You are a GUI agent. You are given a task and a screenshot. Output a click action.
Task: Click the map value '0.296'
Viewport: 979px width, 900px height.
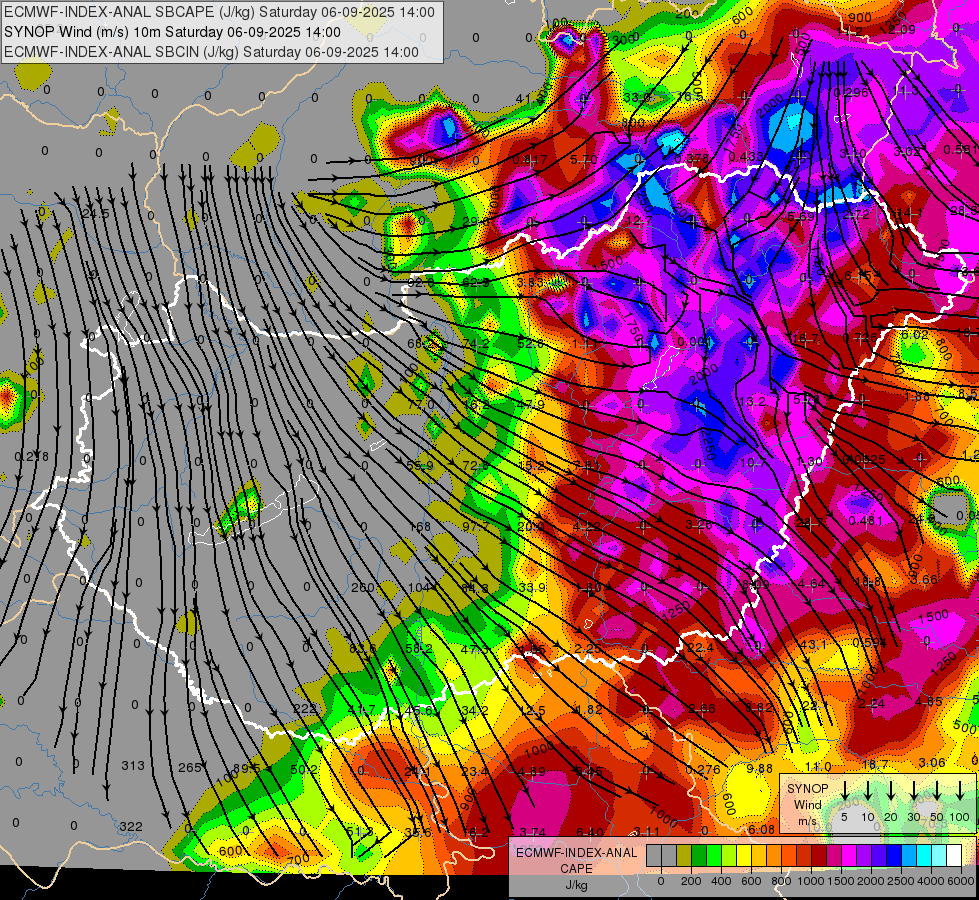(x=852, y=92)
